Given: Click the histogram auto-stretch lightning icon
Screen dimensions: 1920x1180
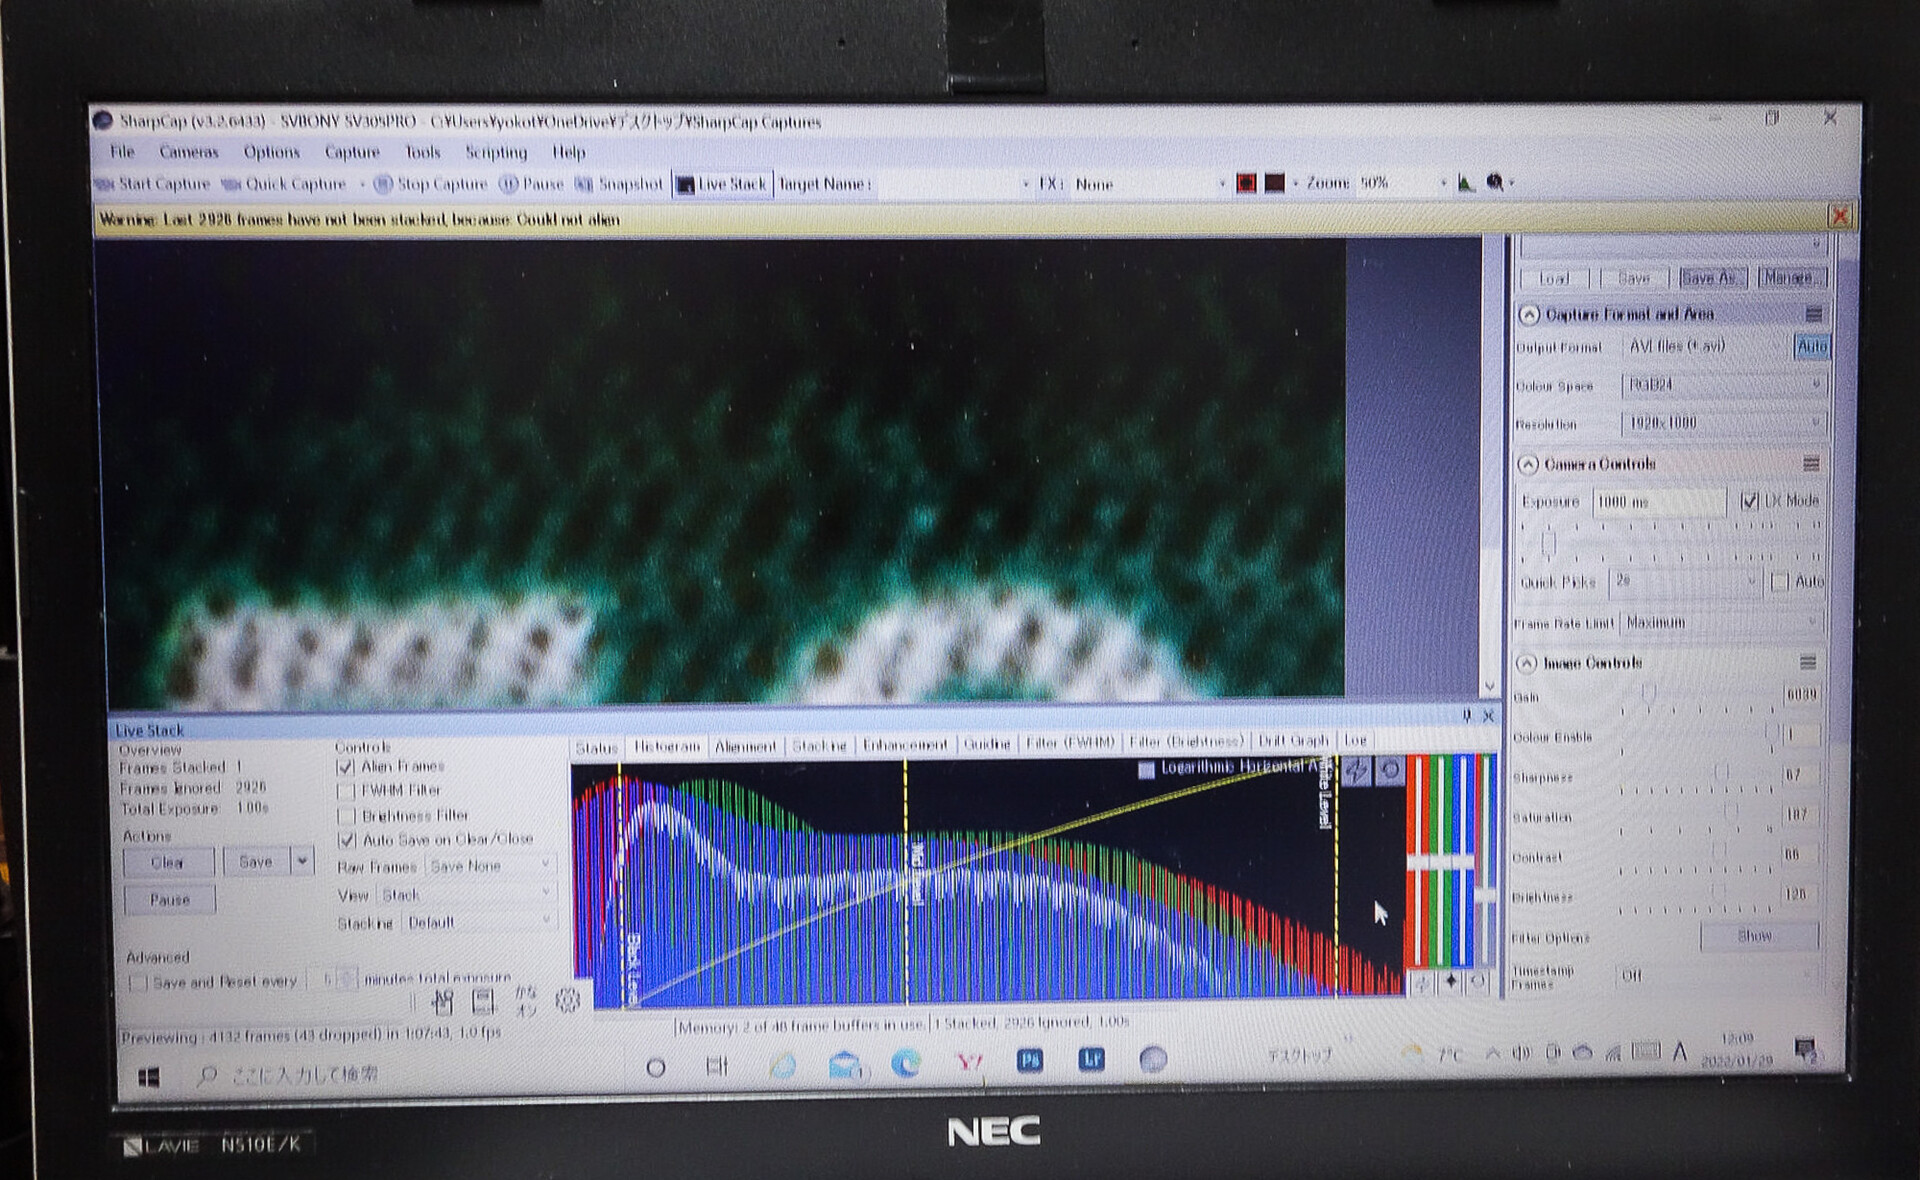Looking at the screenshot, I should (x=1356, y=770).
